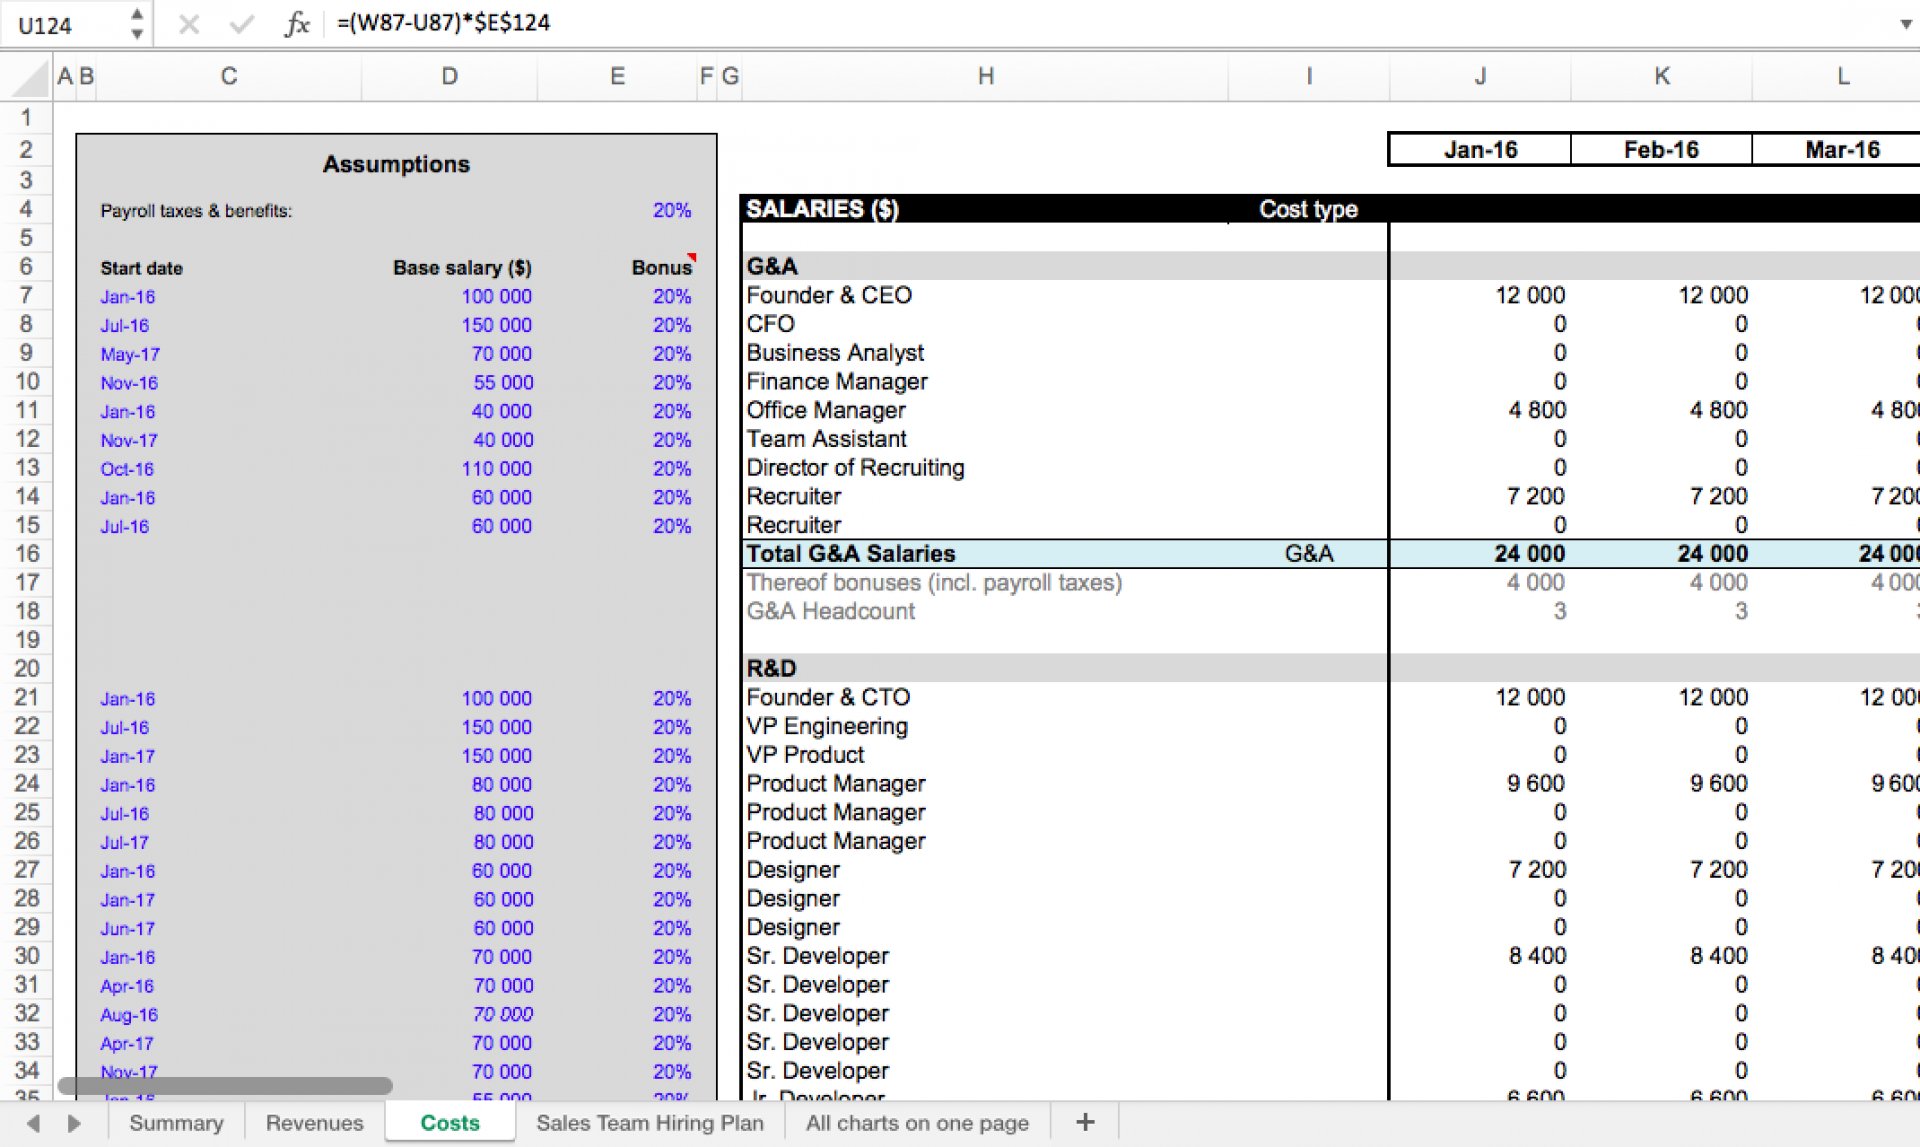Select column H header
The height and width of the screenshot is (1147, 1920).
(985, 76)
